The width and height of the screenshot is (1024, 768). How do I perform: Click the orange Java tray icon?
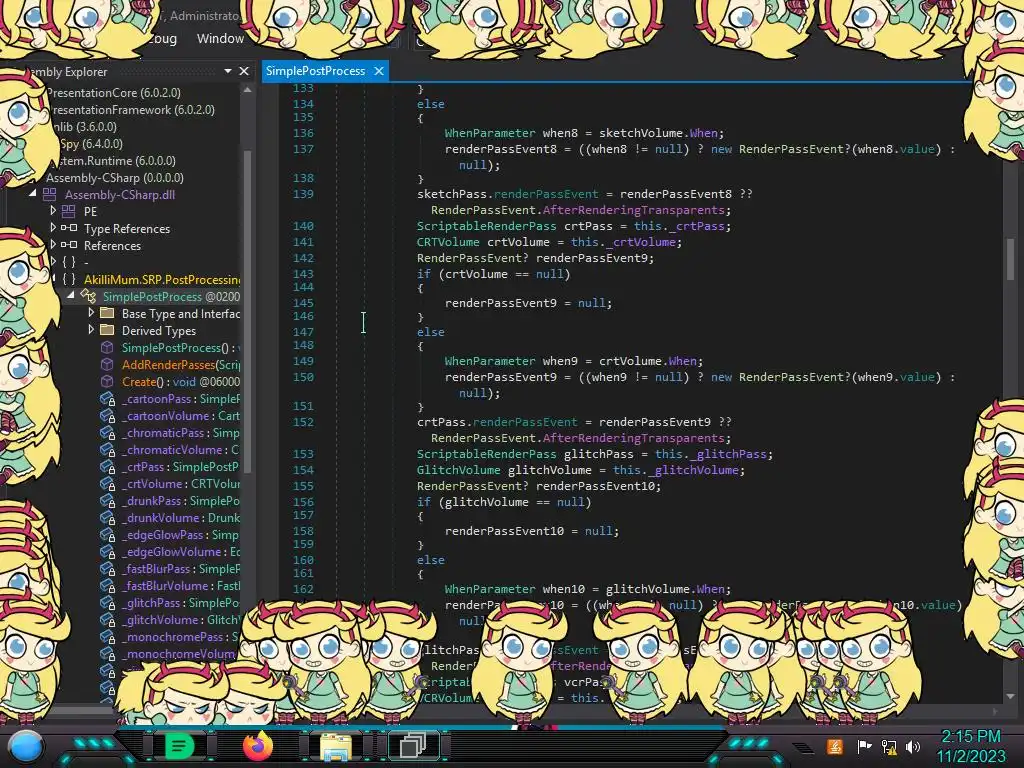(835, 746)
